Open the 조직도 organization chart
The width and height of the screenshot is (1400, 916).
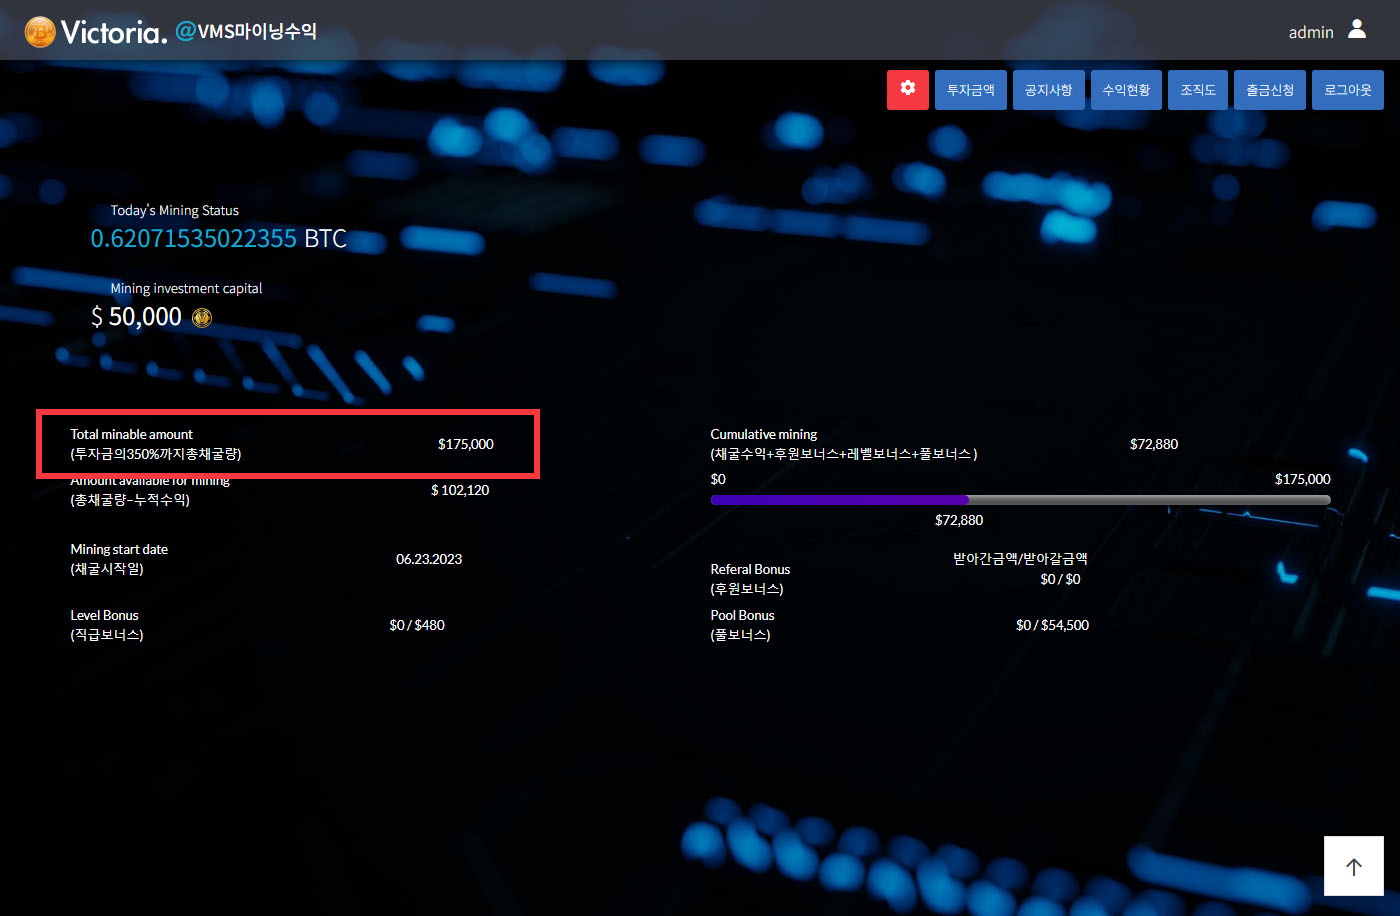tap(1197, 90)
